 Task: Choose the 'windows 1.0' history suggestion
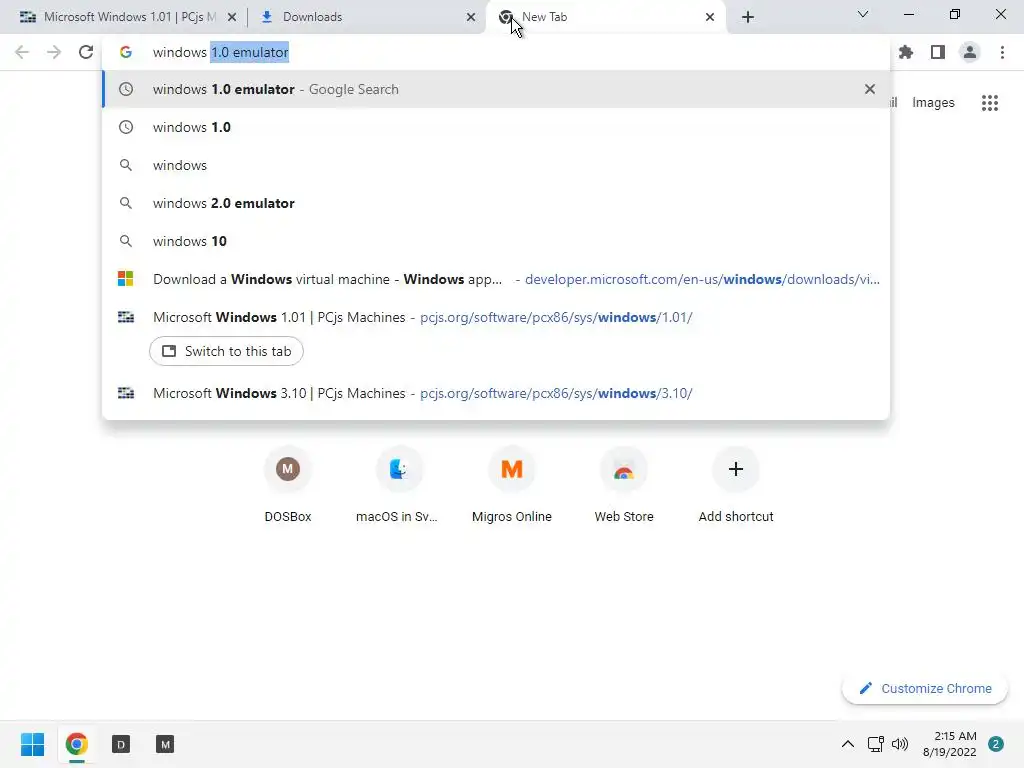(496, 127)
